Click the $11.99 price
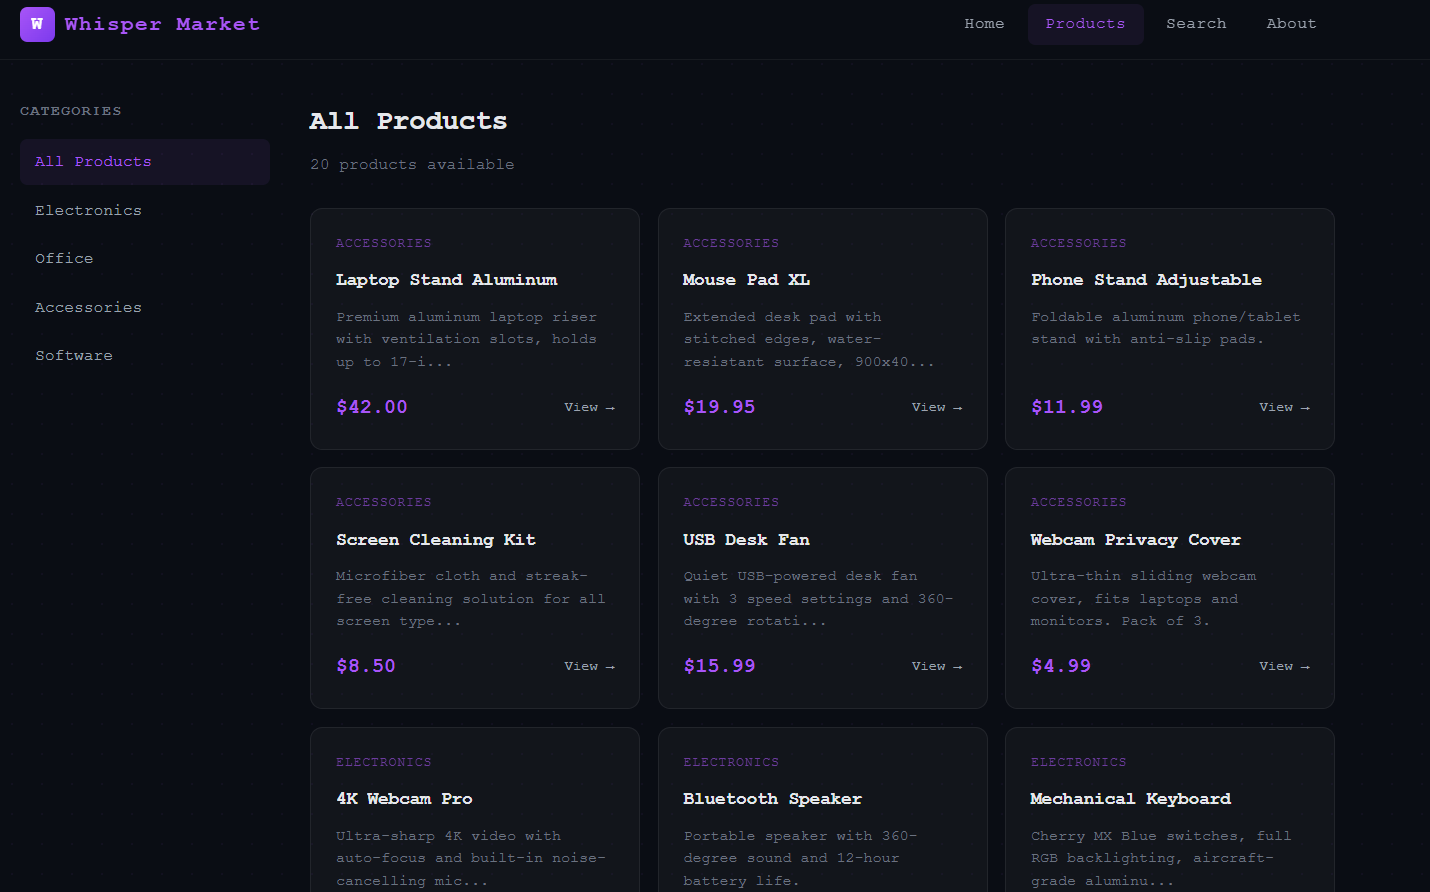This screenshot has width=1430, height=892. coord(1067,407)
